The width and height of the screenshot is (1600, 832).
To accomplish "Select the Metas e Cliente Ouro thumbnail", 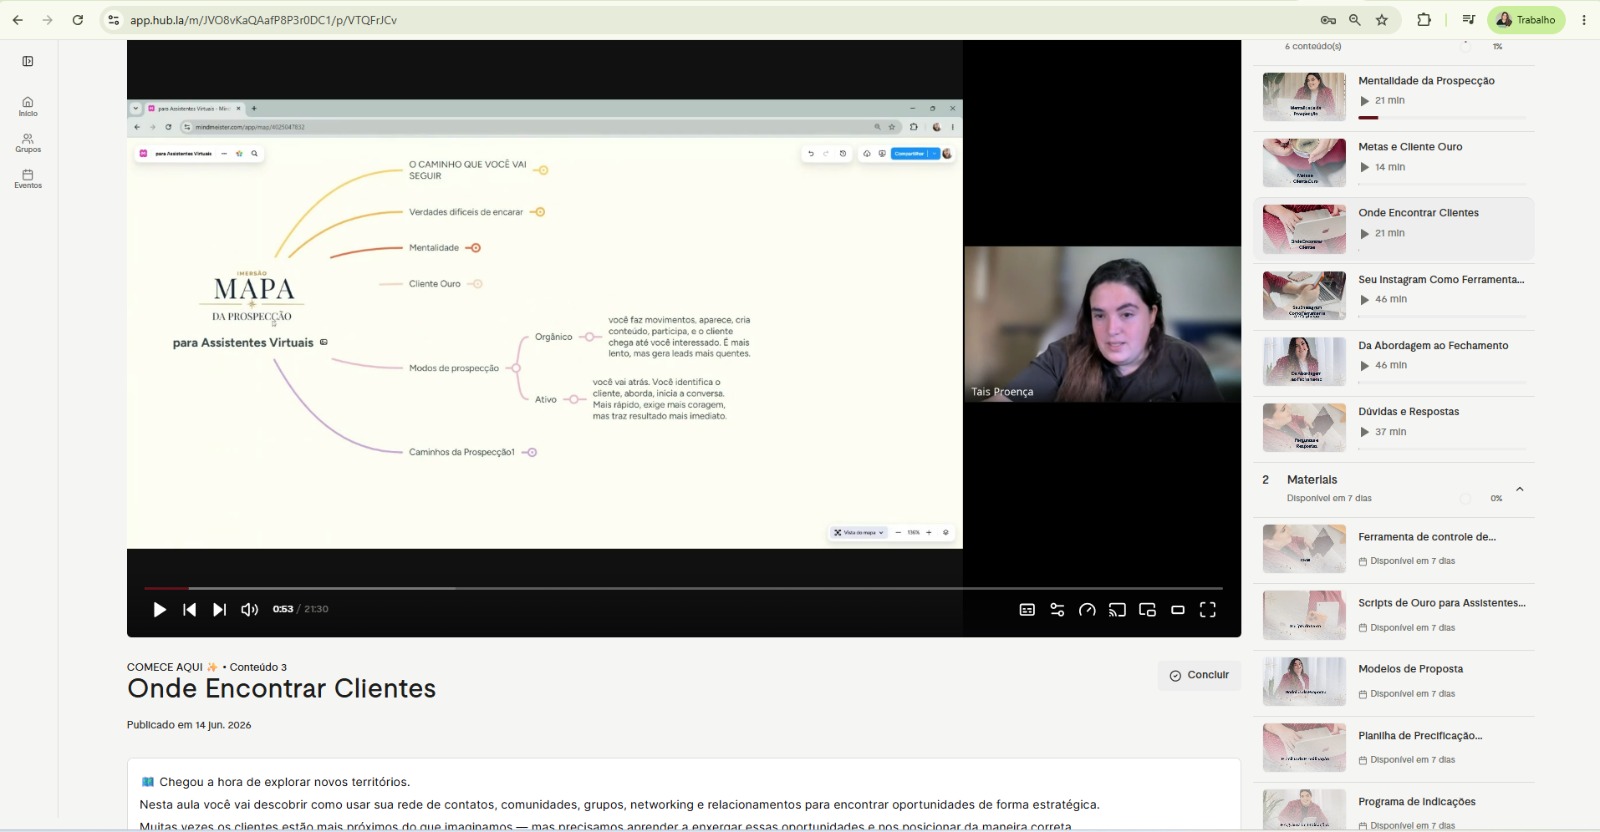I will 1304,163.
